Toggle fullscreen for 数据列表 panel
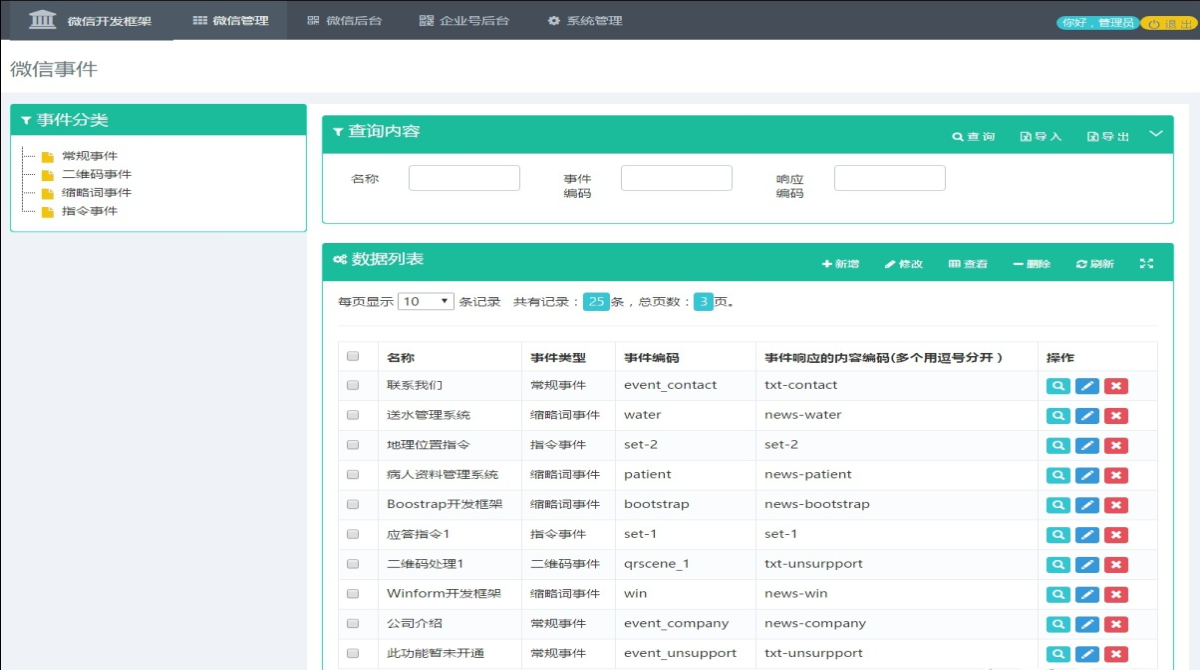This screenshot has width=1200, height=670. 1147,263
